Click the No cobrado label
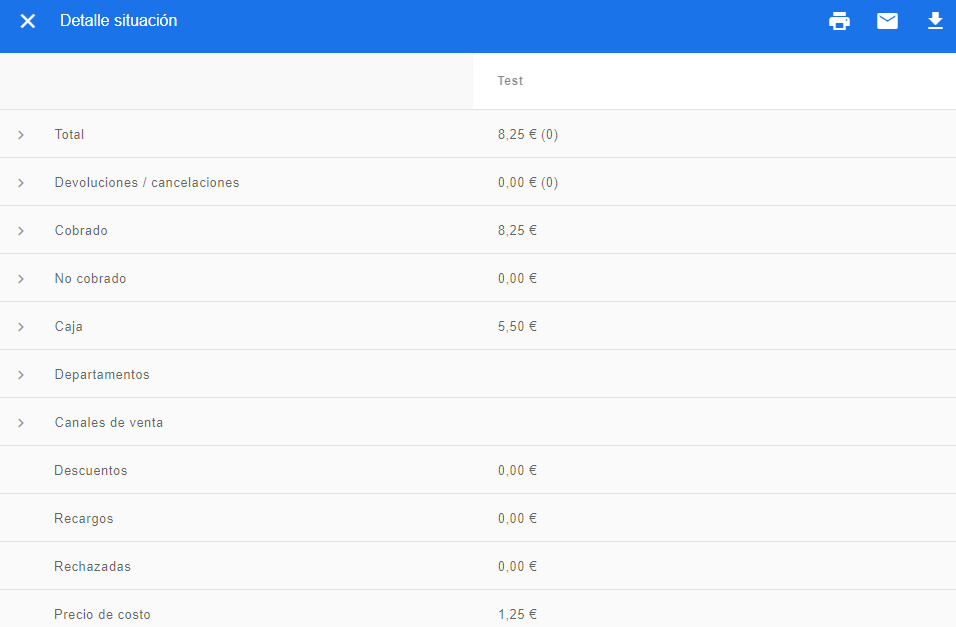 tap(90, 278)
